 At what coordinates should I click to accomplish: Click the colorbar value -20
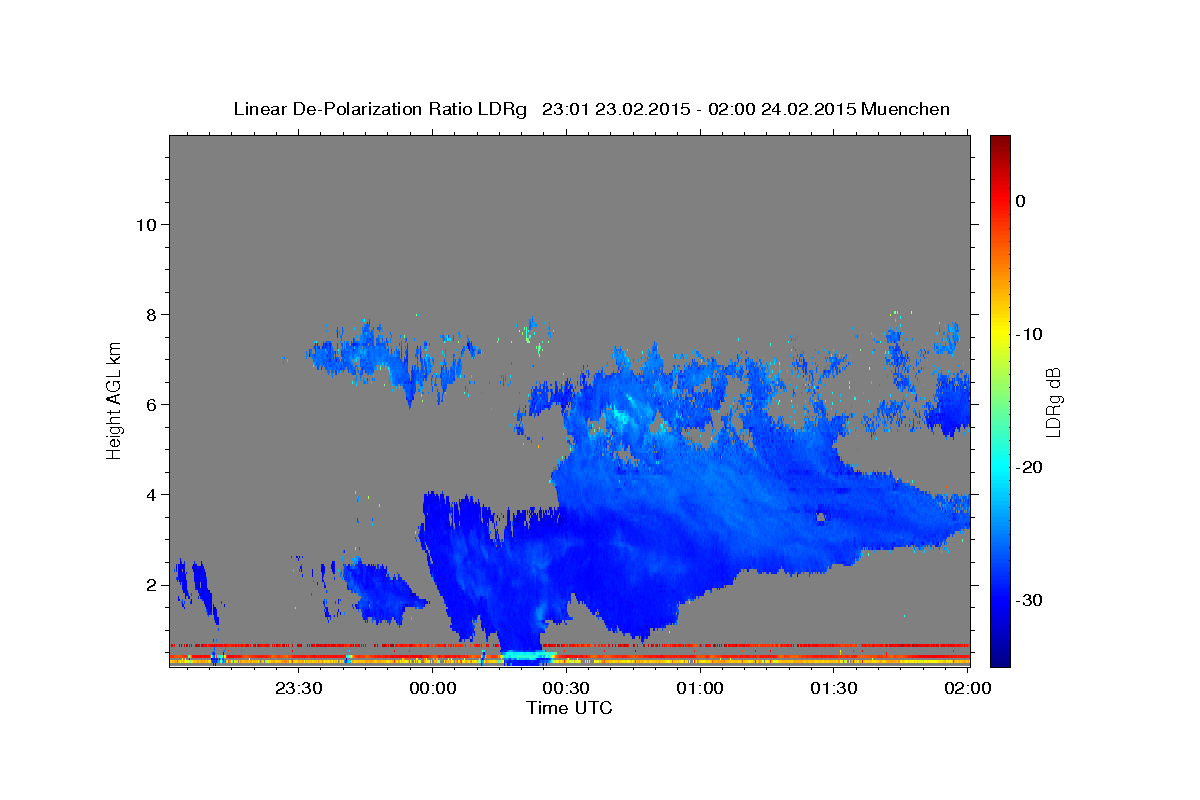coord(1028,467)
